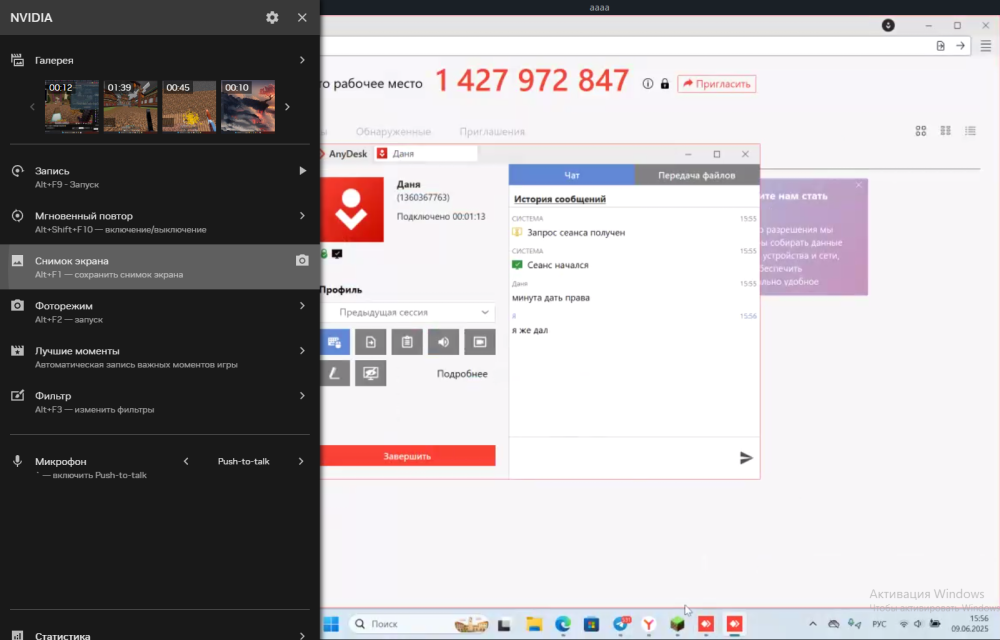This screenshot has height=640, width=1000.
Task: Switch to list view icon
Action: click(x=971, y=131)
